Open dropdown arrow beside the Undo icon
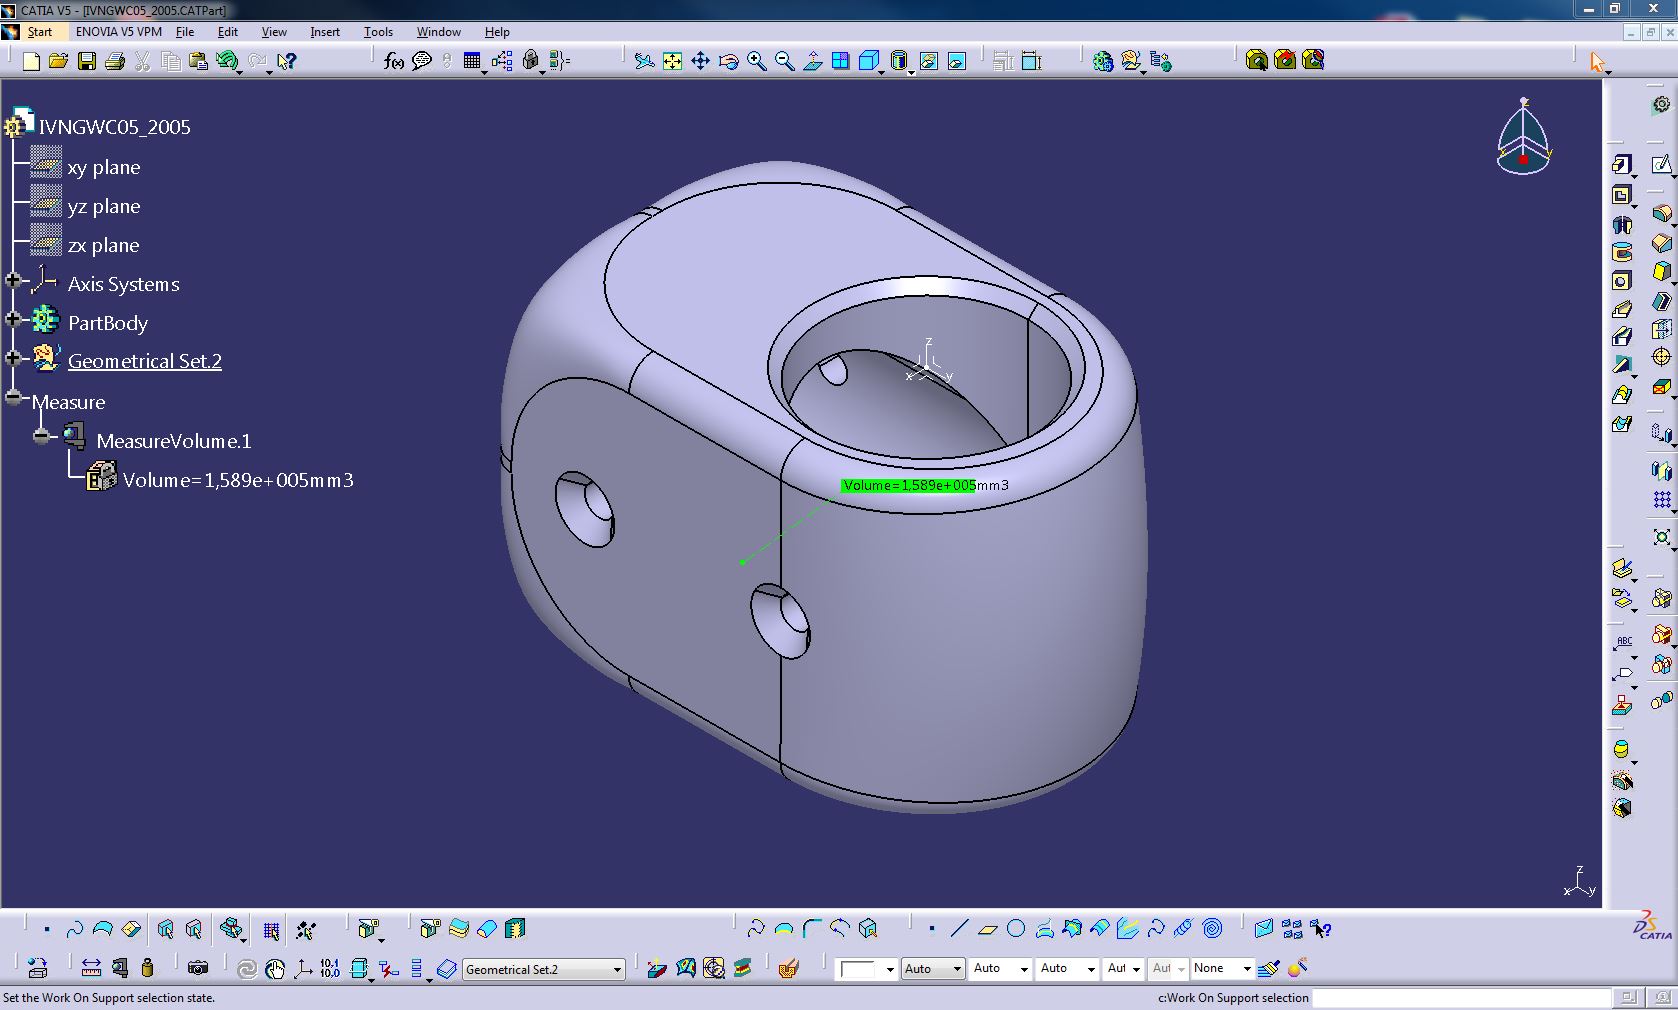Image resolution: width=1678 pixels, height=1010 pixels. [240, 71]
